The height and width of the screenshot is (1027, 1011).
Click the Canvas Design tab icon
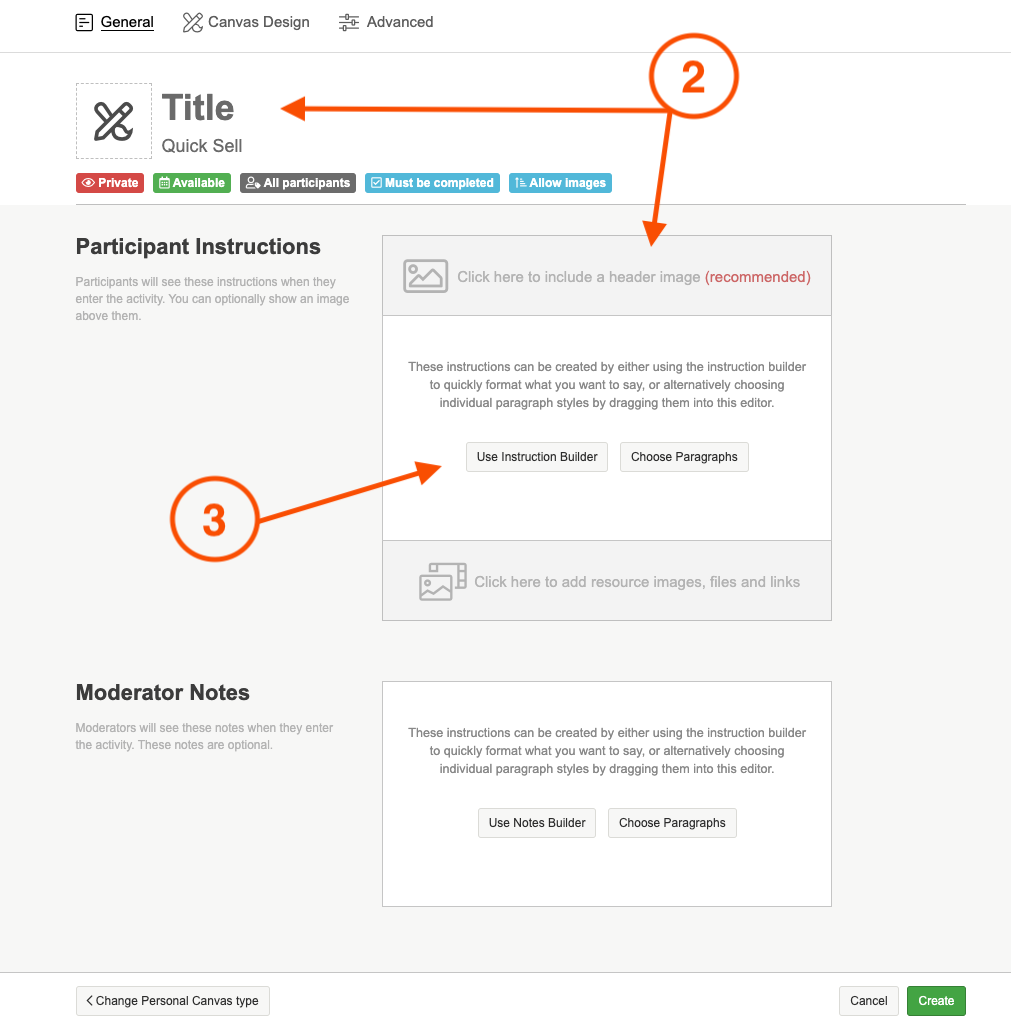click(193, 22)
